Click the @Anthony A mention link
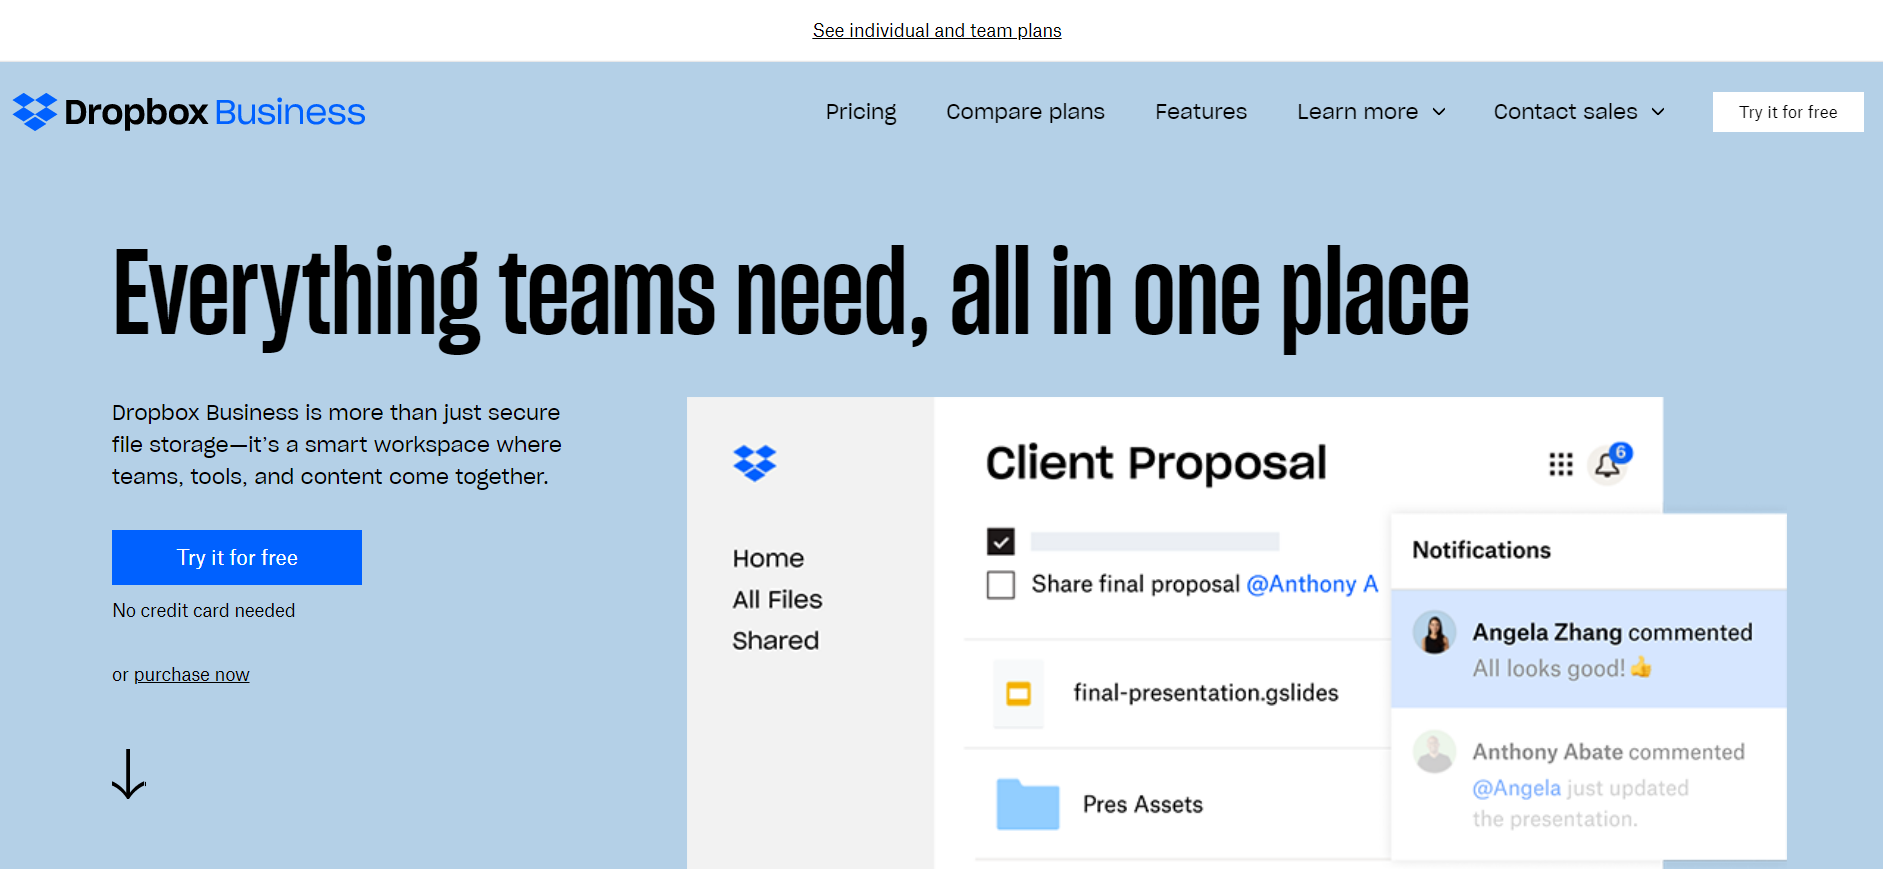The image size is (1883, 869). point(1312,584)
